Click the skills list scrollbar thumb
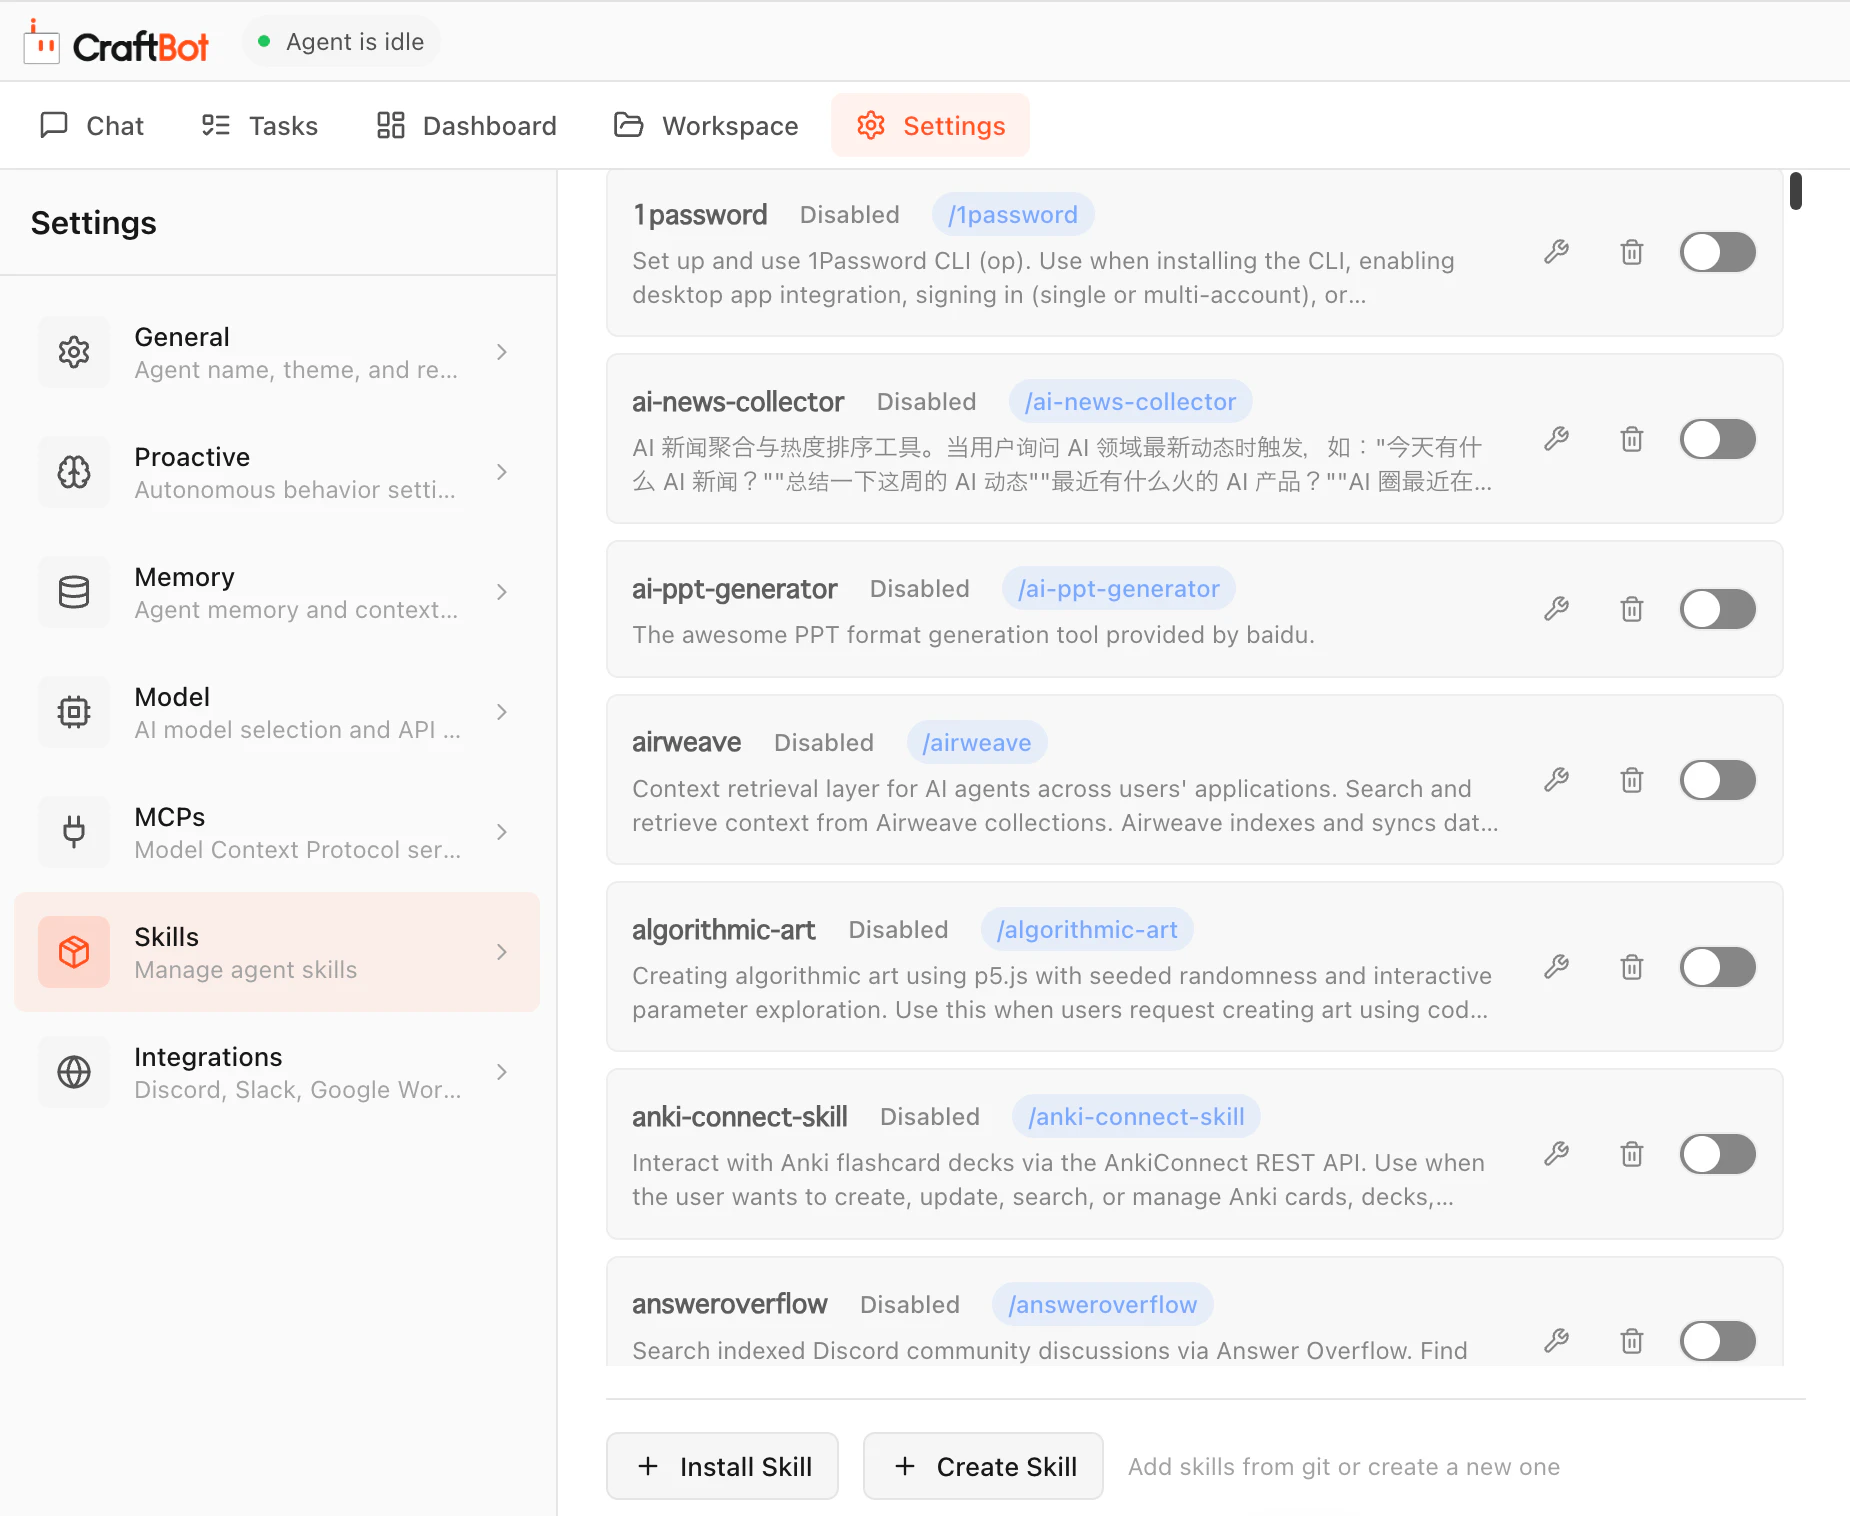 click(1796, 191)
